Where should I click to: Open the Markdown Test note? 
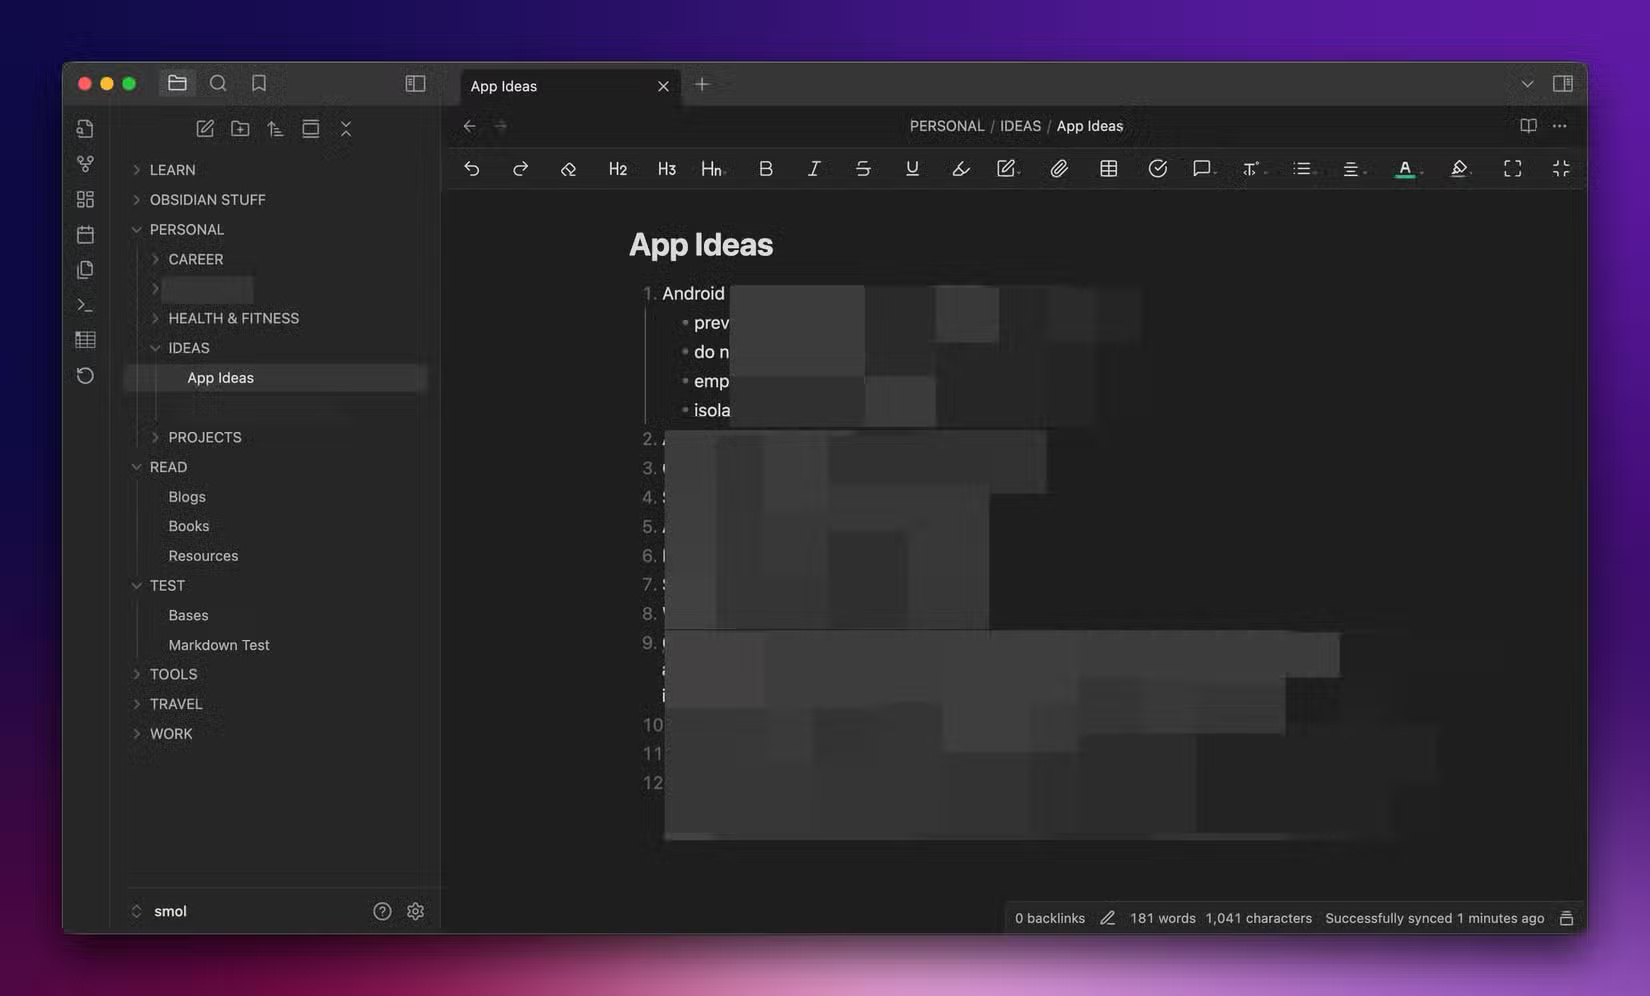coord(219,645)
